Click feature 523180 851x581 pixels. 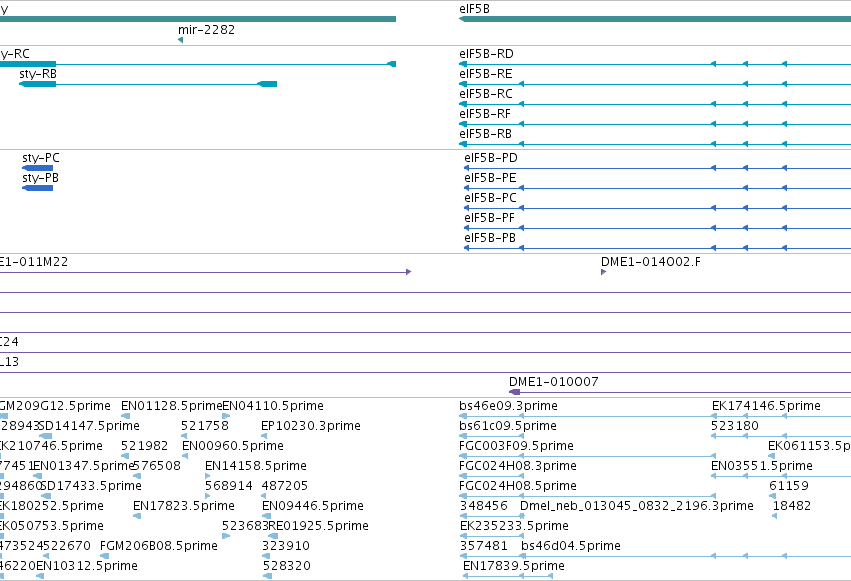(734, 426)
